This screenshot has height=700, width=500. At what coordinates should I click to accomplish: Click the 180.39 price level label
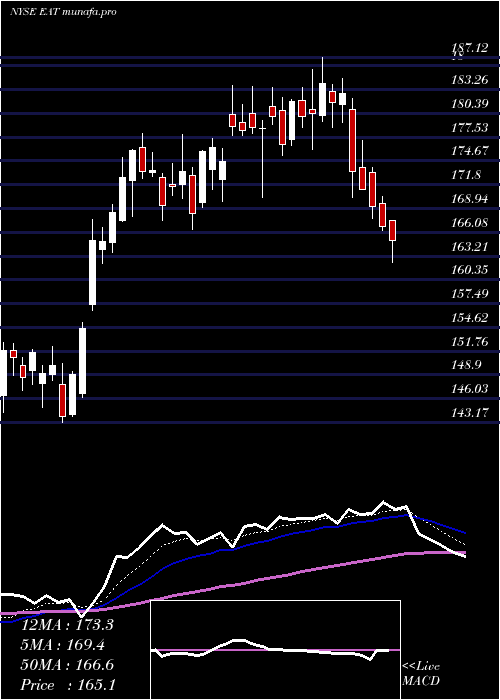tap(470, 104)
